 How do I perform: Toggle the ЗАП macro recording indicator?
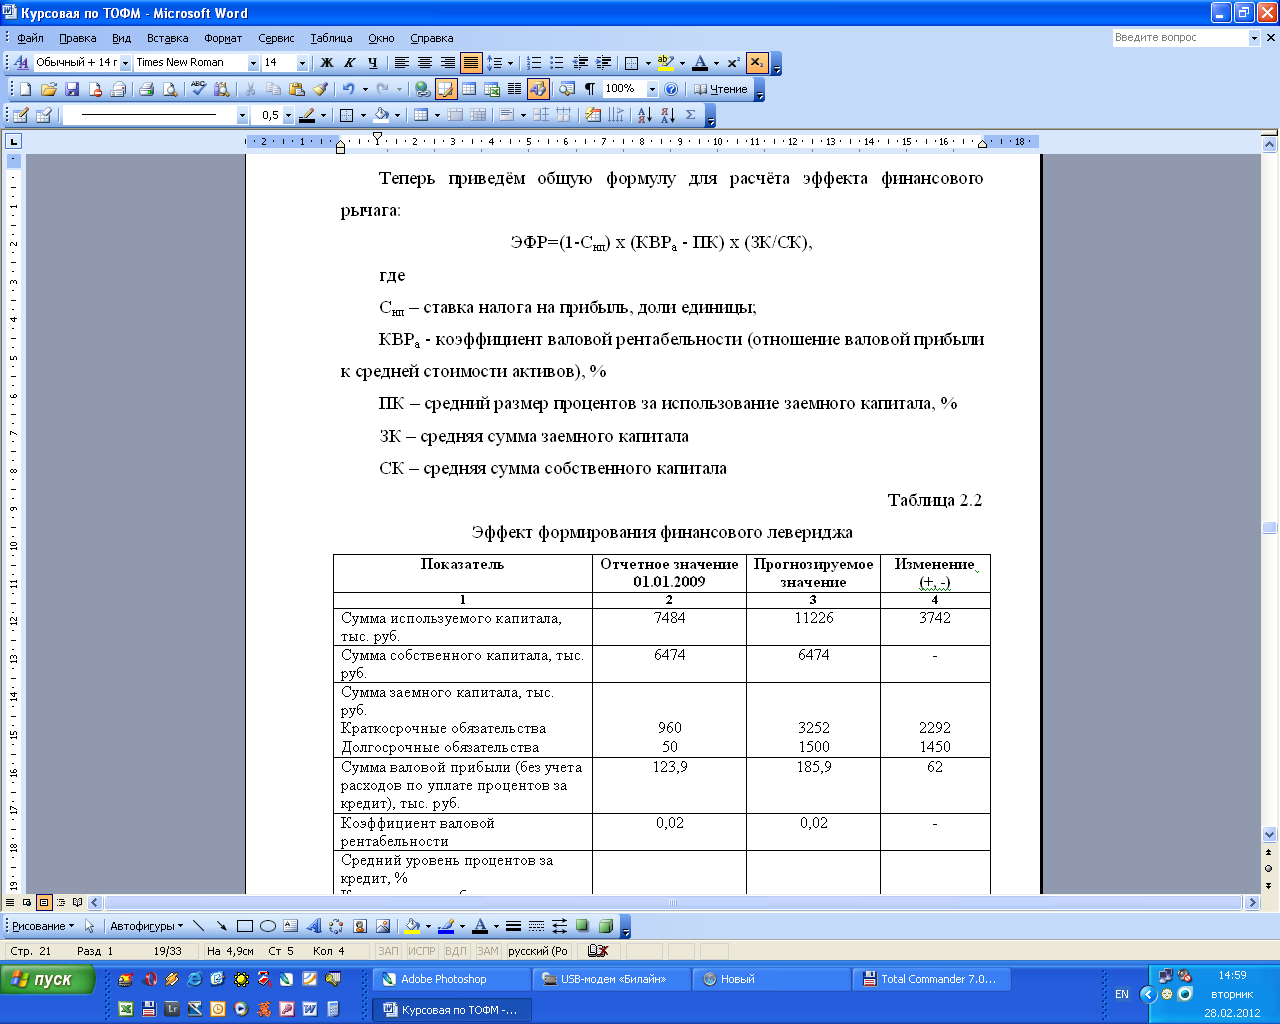coord(388,951)
